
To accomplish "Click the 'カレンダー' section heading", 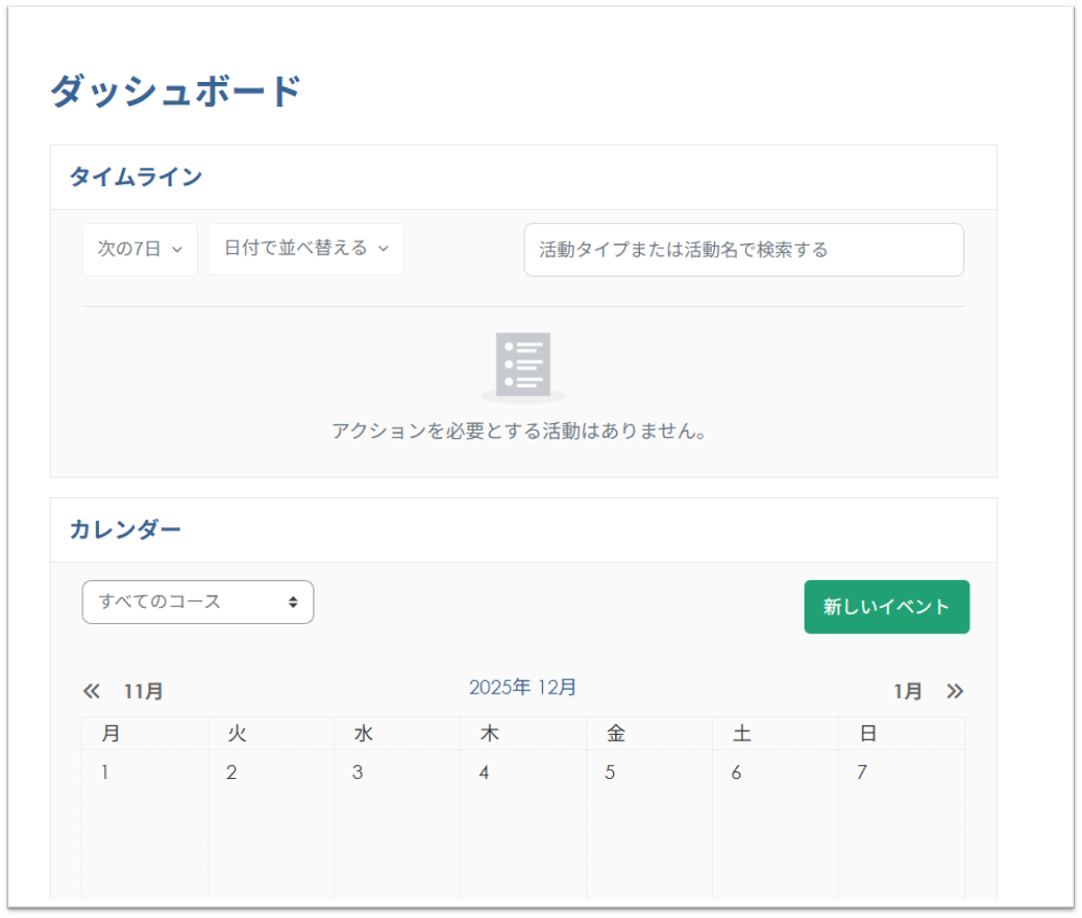I will 125,529.
